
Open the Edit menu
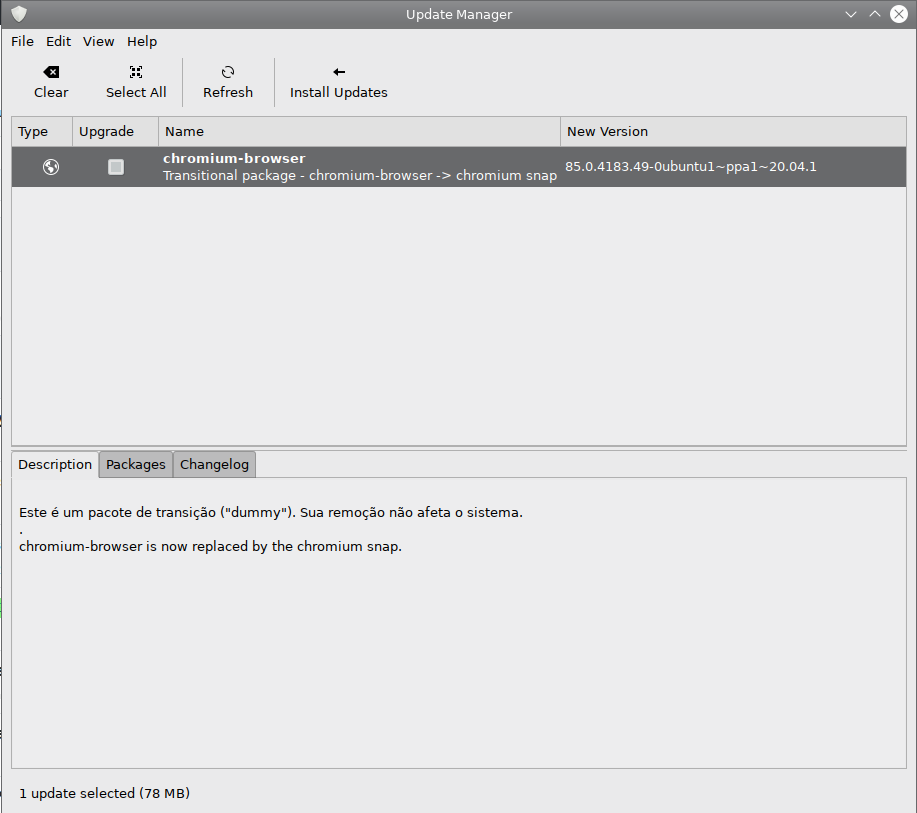[x=58, y=41]
